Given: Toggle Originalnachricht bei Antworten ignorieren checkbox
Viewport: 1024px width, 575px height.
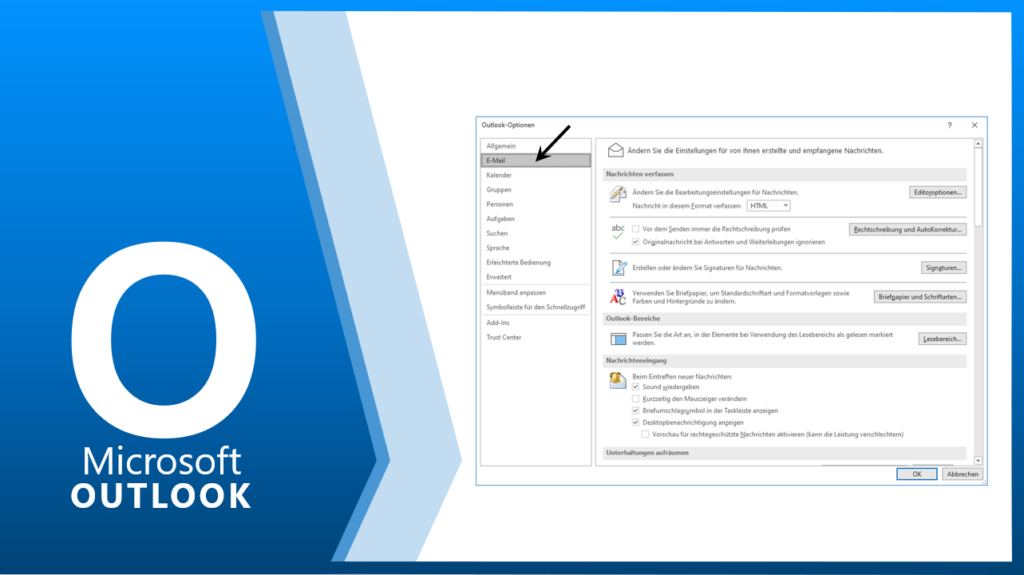Looking at the screenshot, I should [x=635, y=242].
